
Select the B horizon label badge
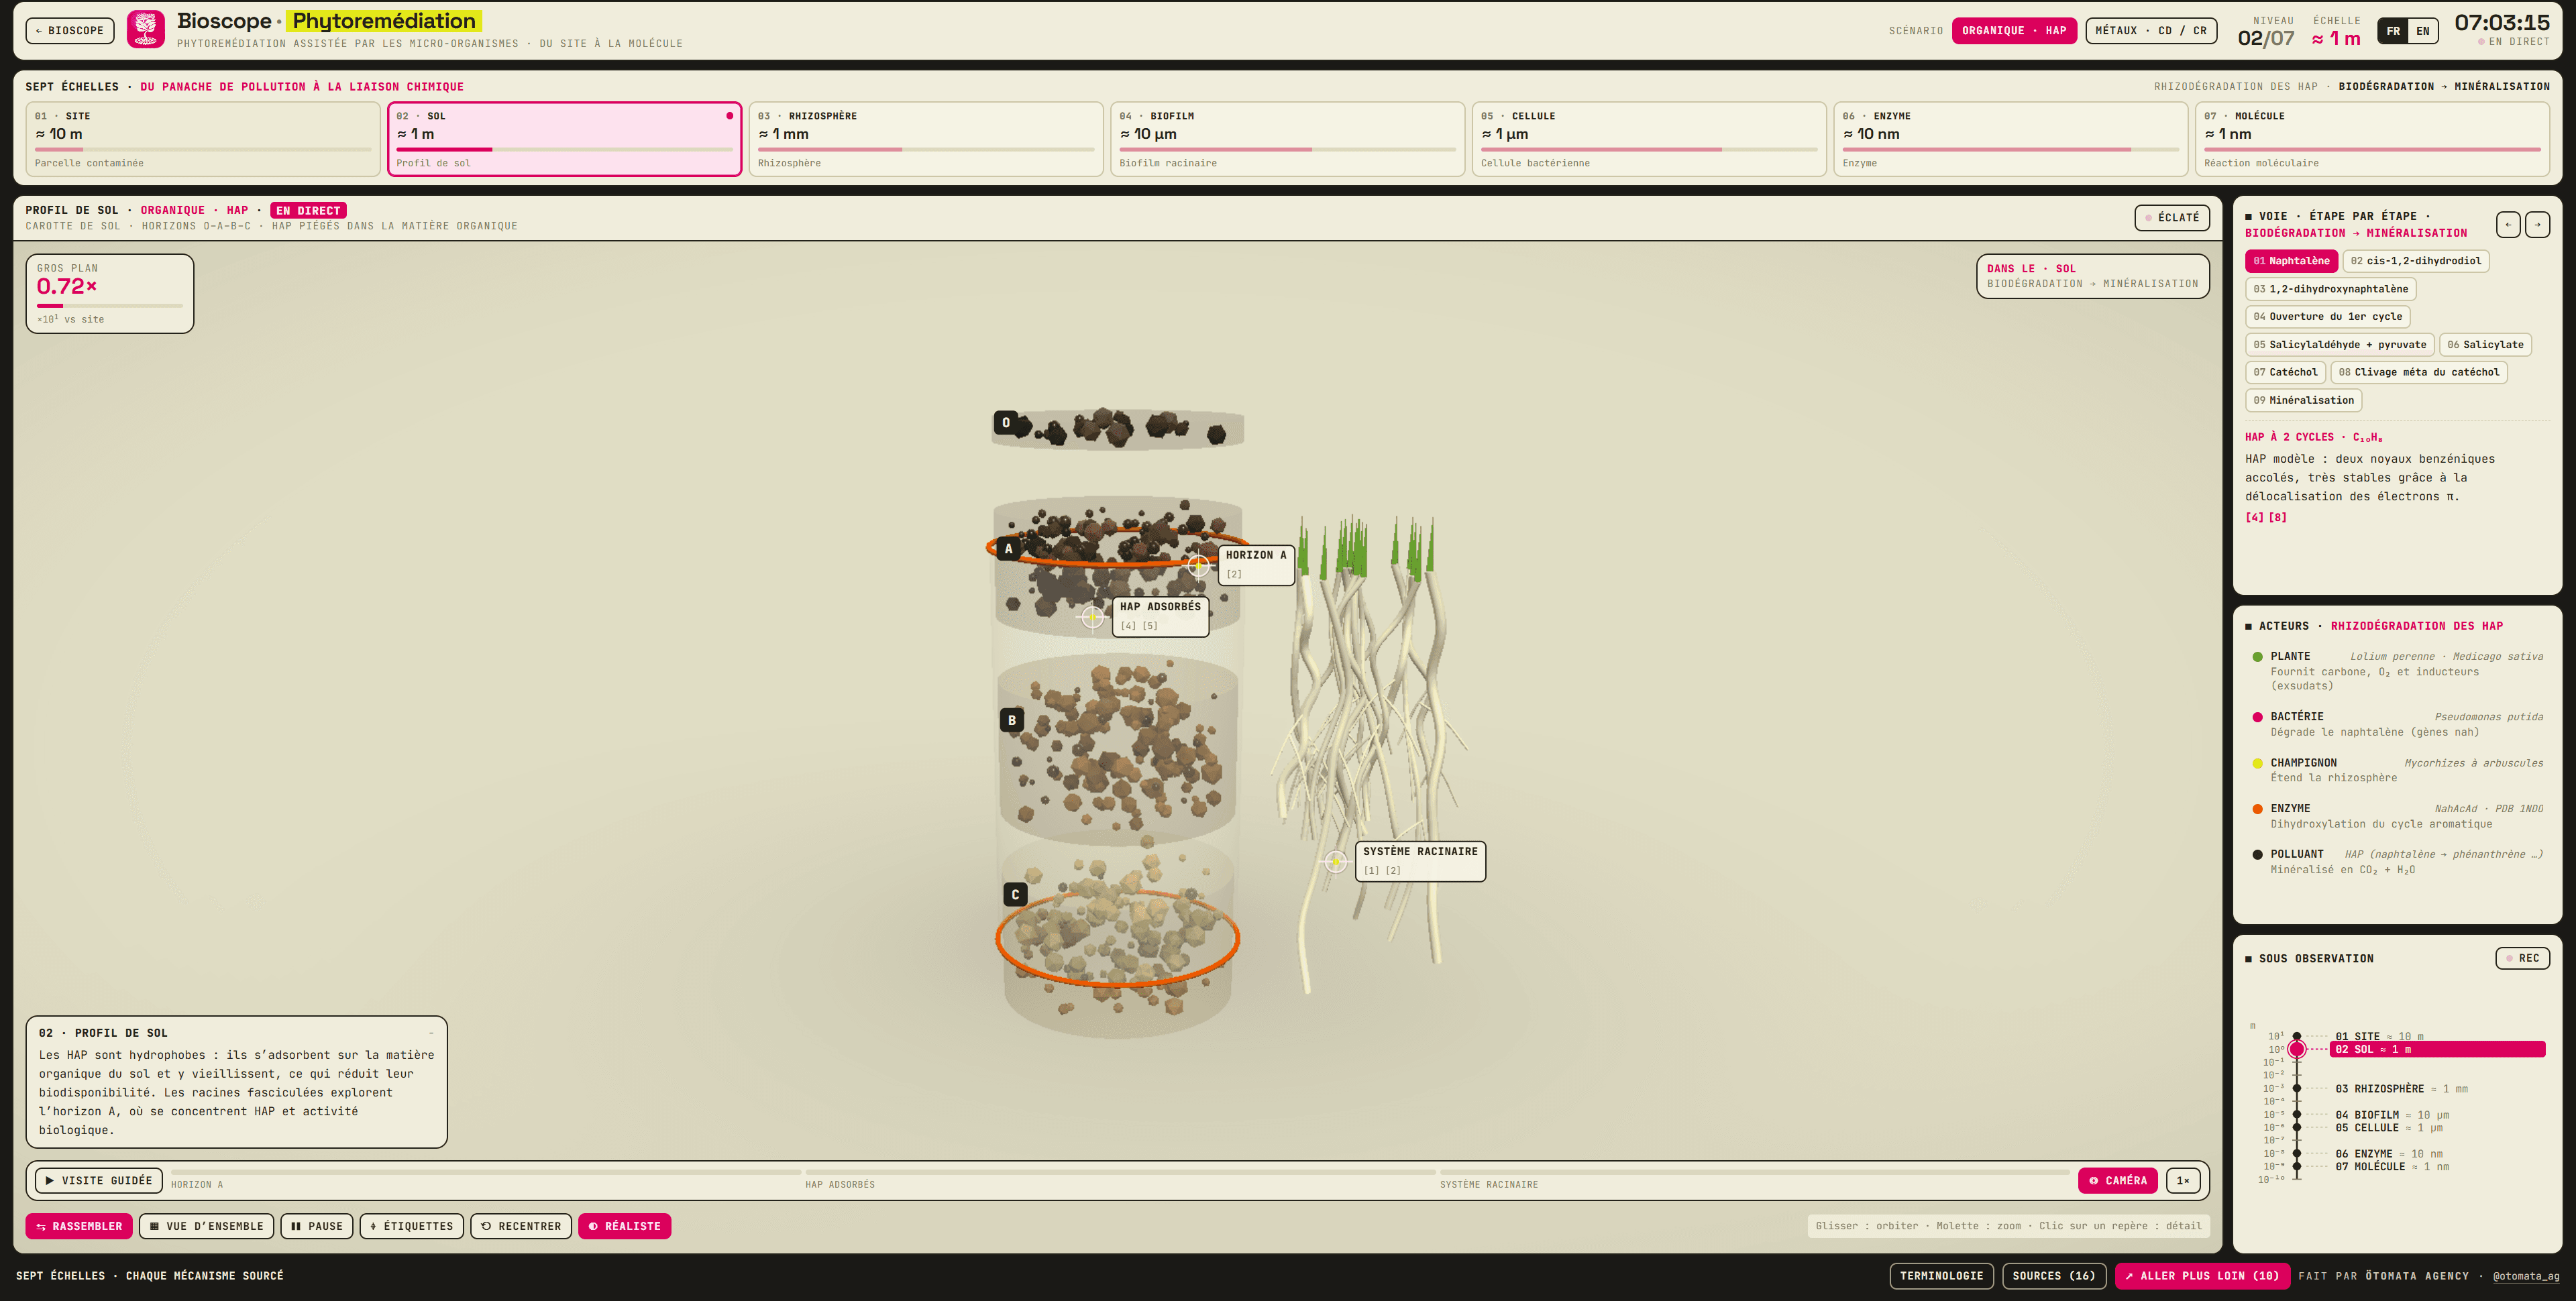[1012, 720]
